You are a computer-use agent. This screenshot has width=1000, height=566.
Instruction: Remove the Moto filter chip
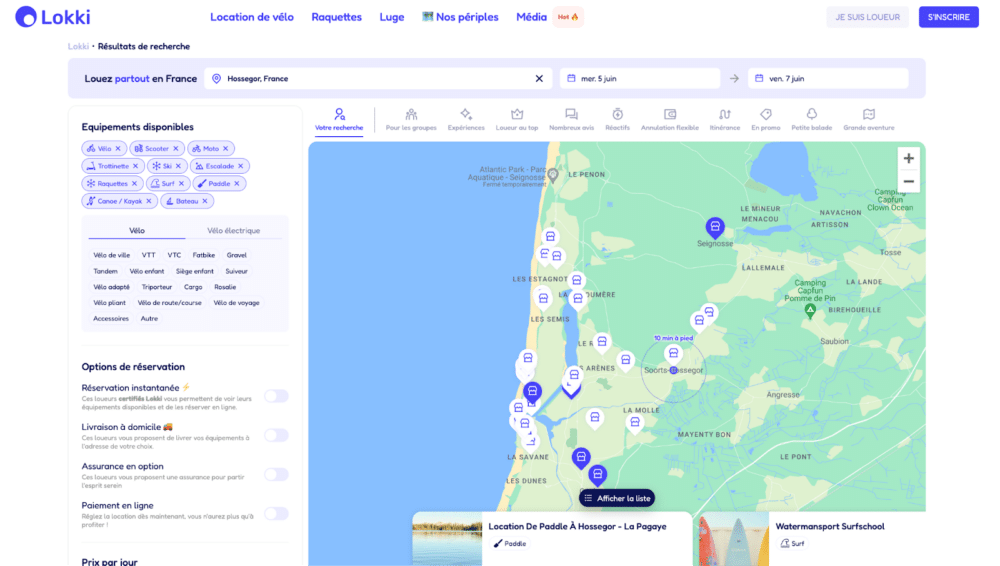click(226, 149)
